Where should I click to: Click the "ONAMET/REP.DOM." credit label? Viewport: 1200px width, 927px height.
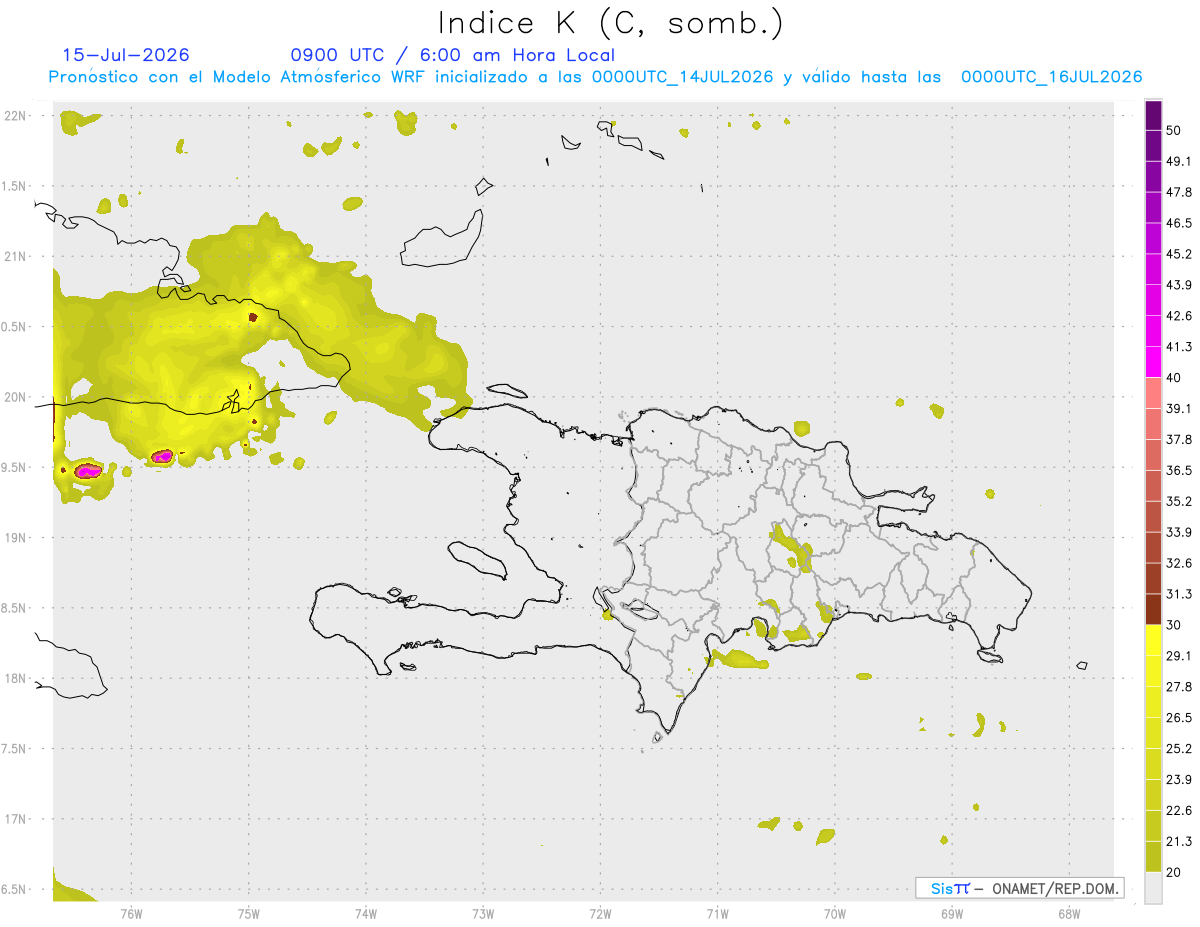(1055, 888)
